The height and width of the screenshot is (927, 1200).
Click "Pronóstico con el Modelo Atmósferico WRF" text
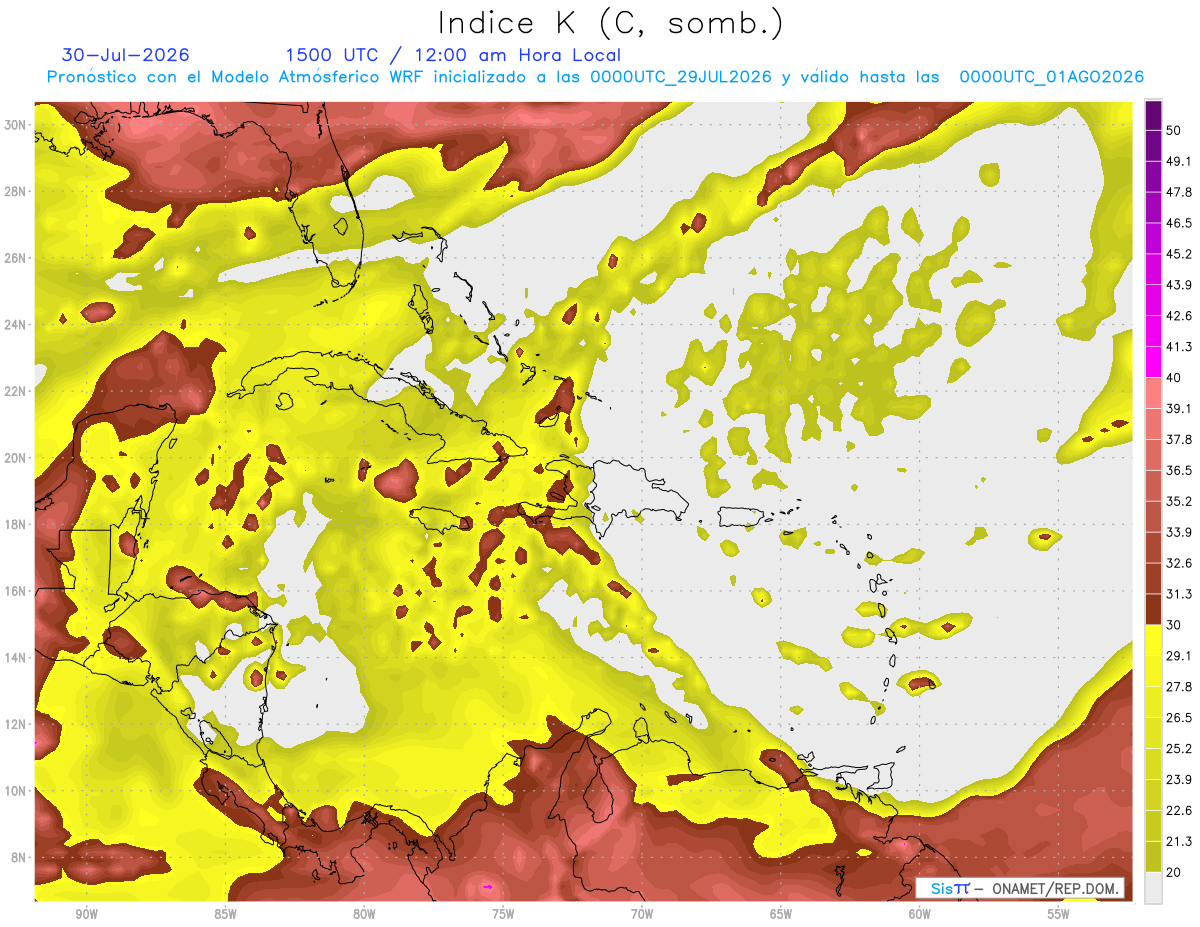tap(238, 77)
